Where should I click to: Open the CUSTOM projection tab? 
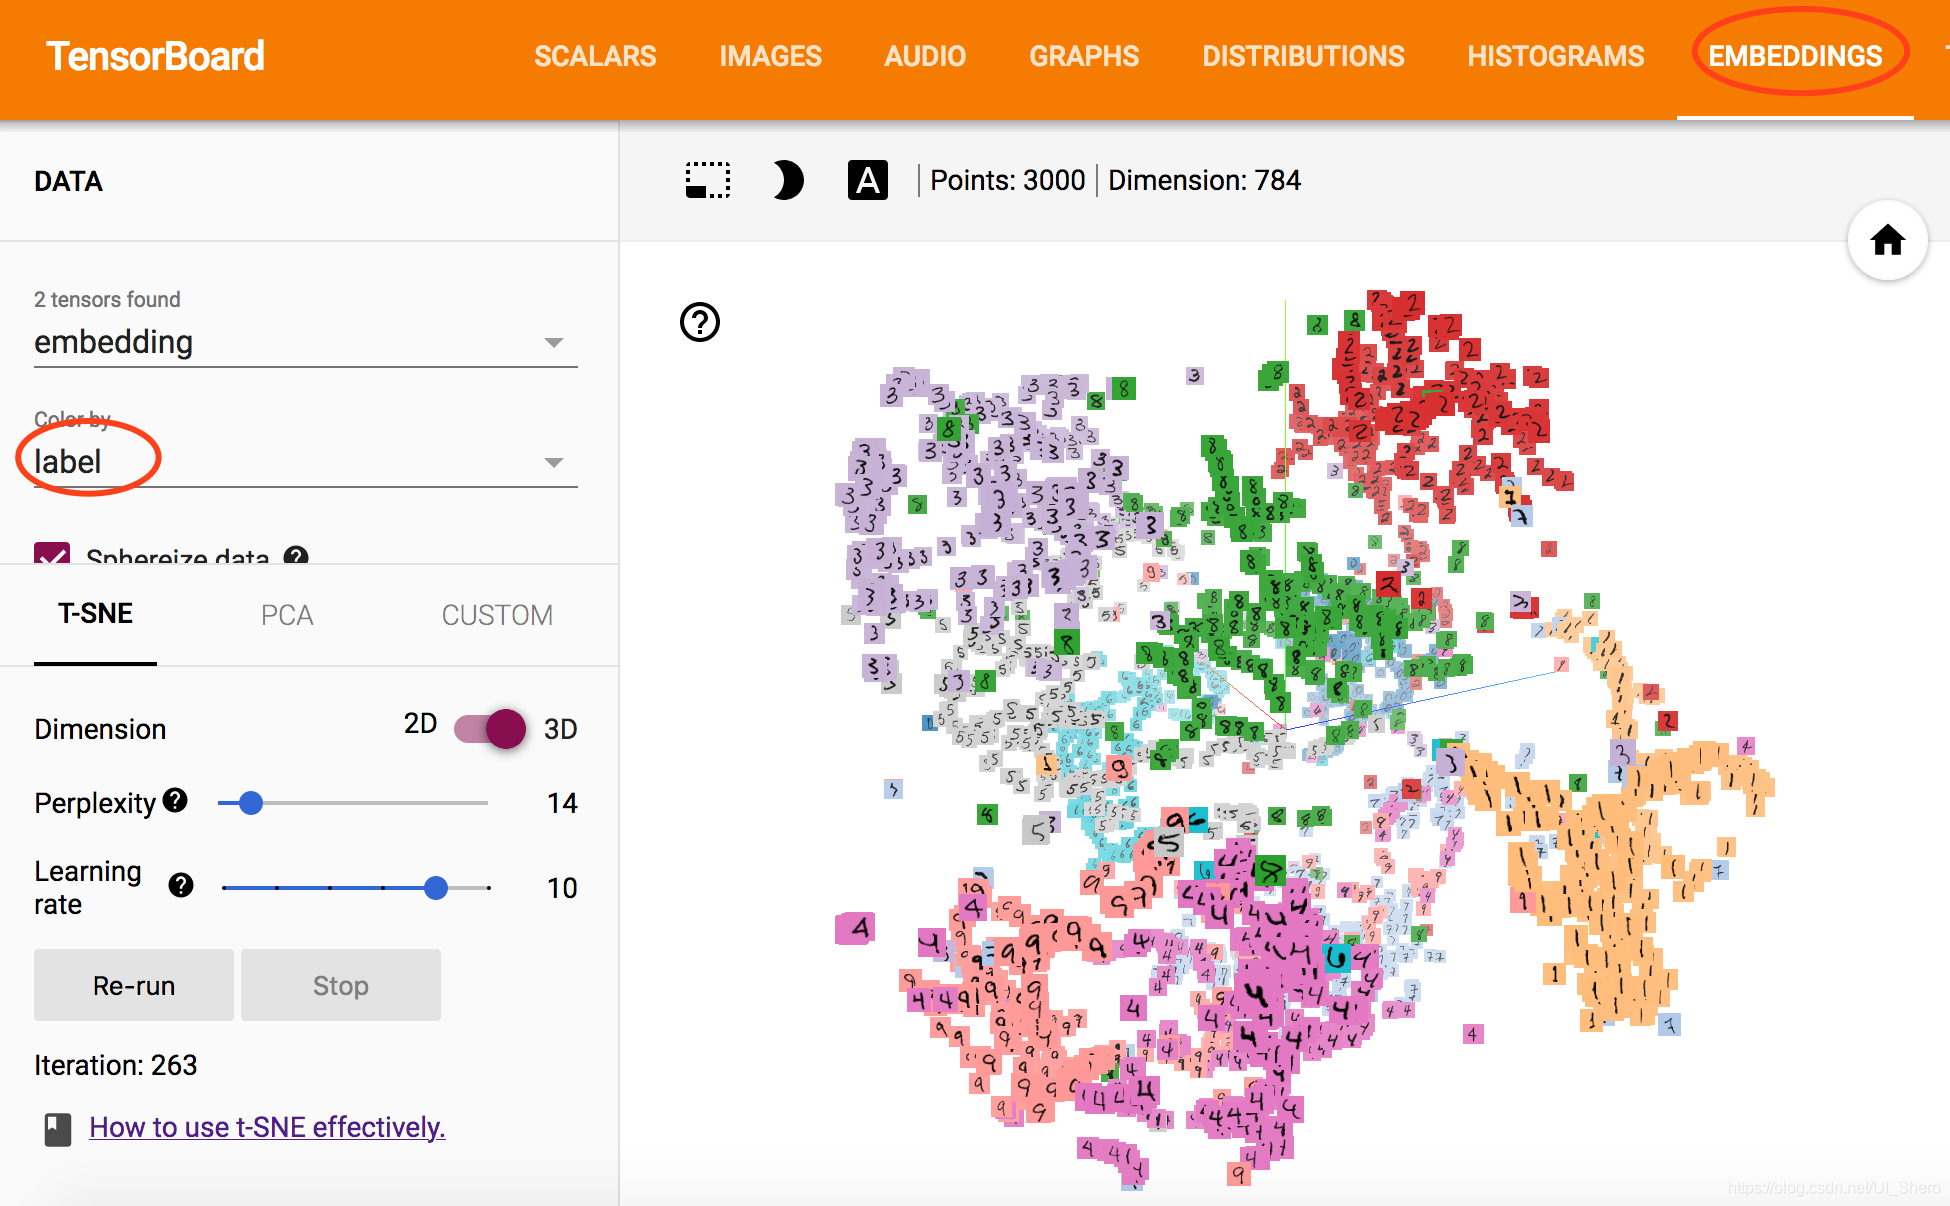click(497, 615)
